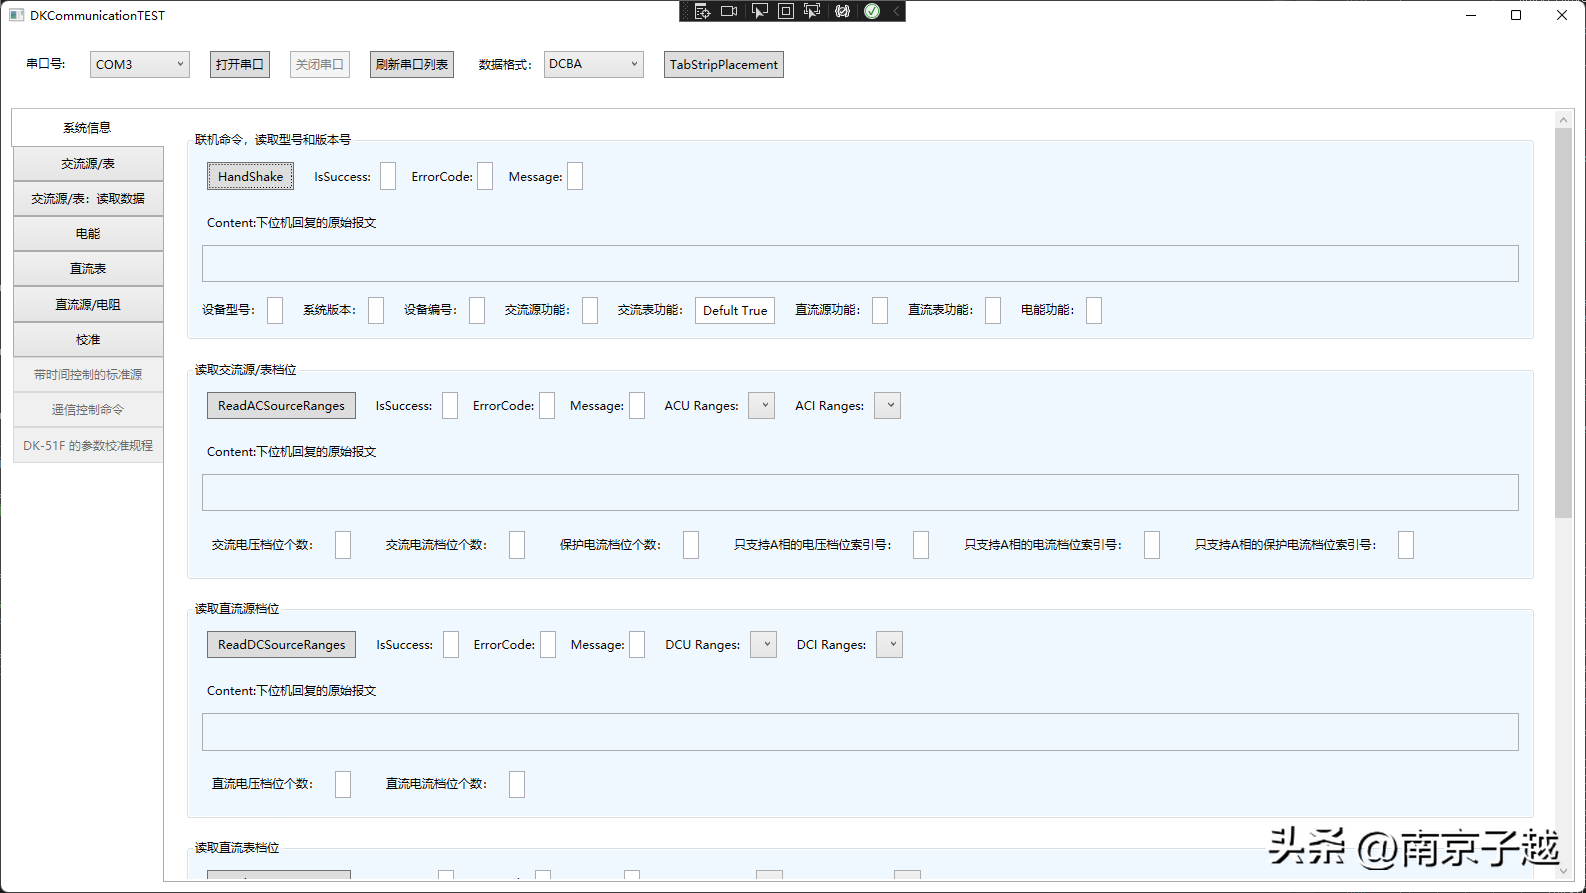Click the 直流电流档位个数 field
Screen dimensions: 1586x893
tap(517, 784)
